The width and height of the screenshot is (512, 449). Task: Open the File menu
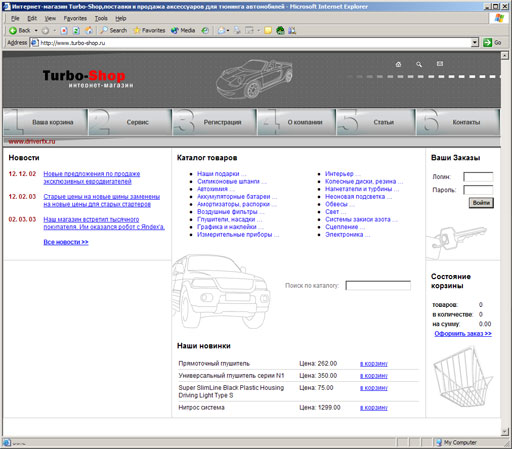(15, 18)
